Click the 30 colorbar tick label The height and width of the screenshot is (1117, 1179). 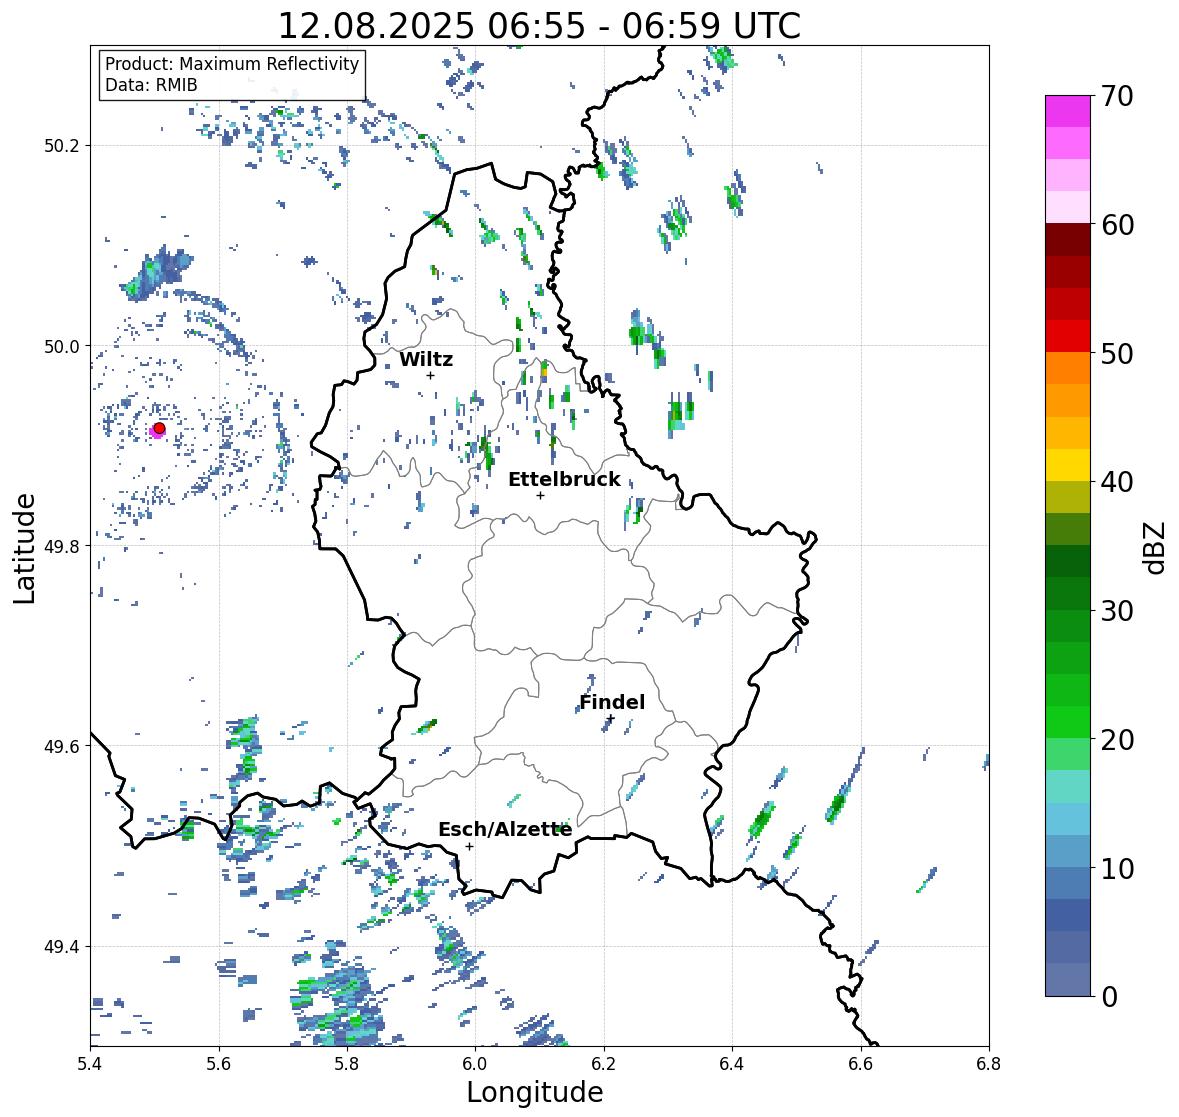(1117, 611)
